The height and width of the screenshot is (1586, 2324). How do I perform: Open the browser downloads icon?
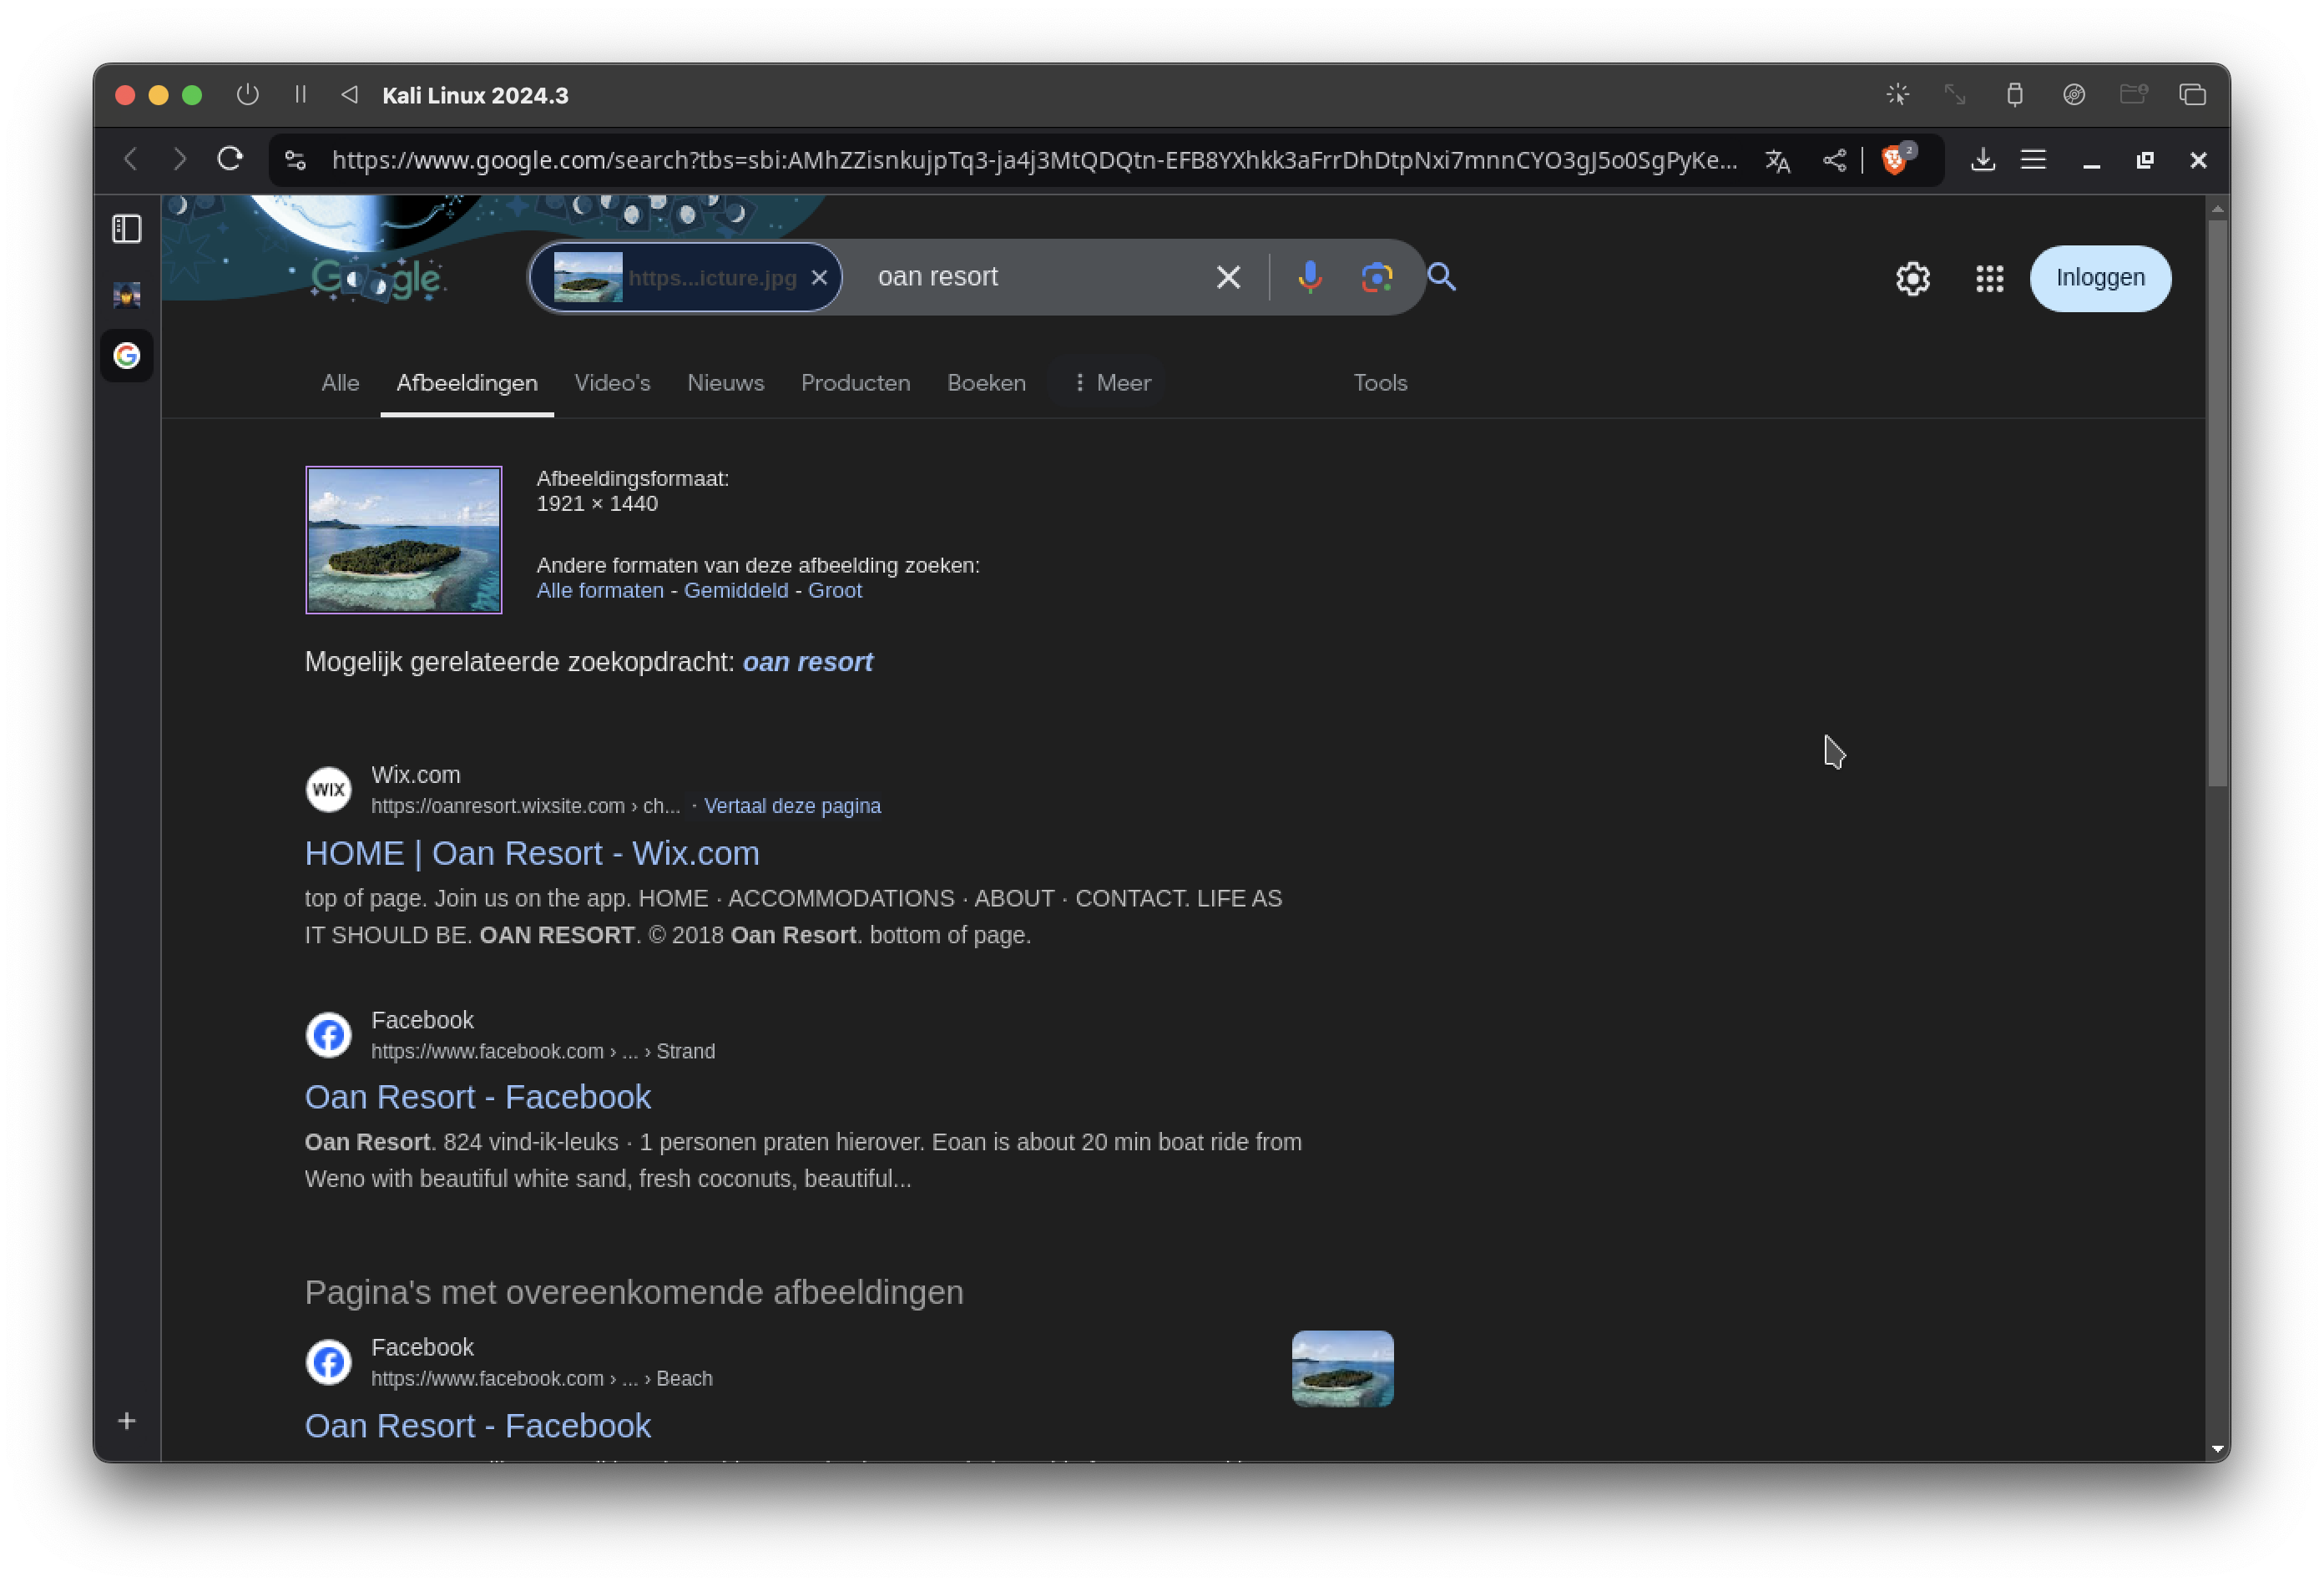point(1982,160)
